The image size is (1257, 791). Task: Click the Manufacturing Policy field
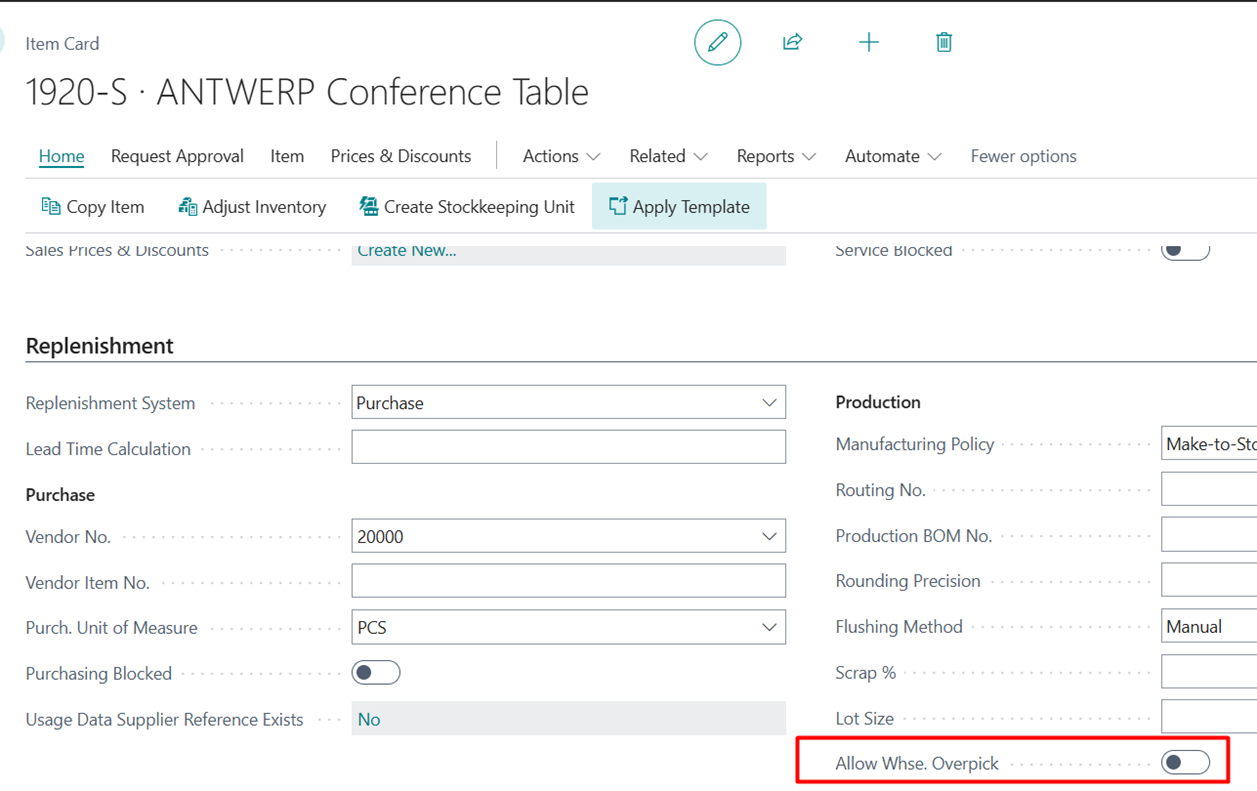click(x=1209, y=443)
